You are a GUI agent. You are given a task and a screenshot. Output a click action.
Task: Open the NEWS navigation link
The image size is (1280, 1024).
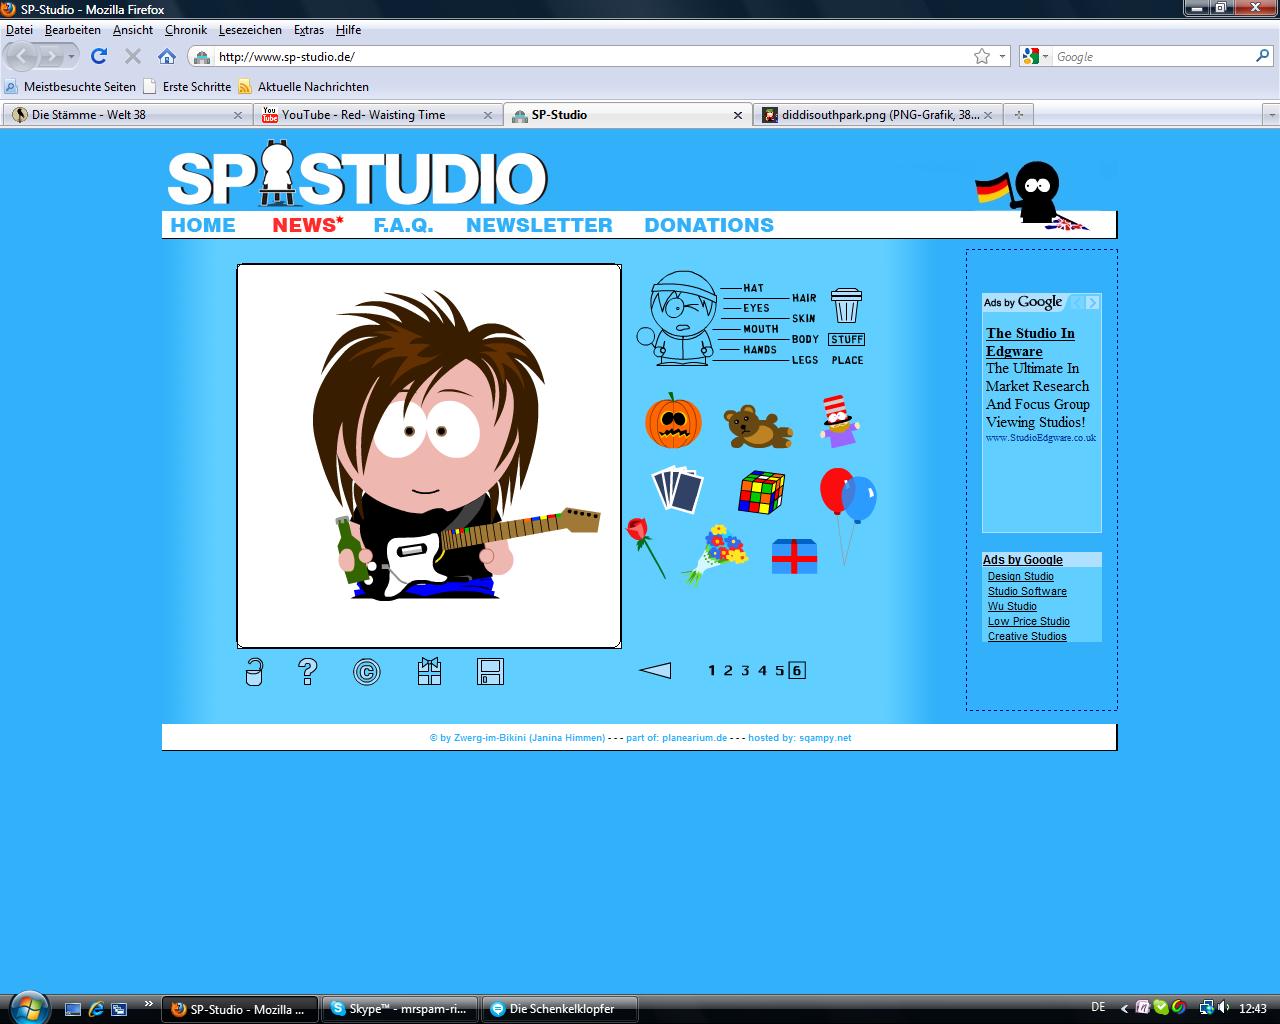click(x=307, y=225)
